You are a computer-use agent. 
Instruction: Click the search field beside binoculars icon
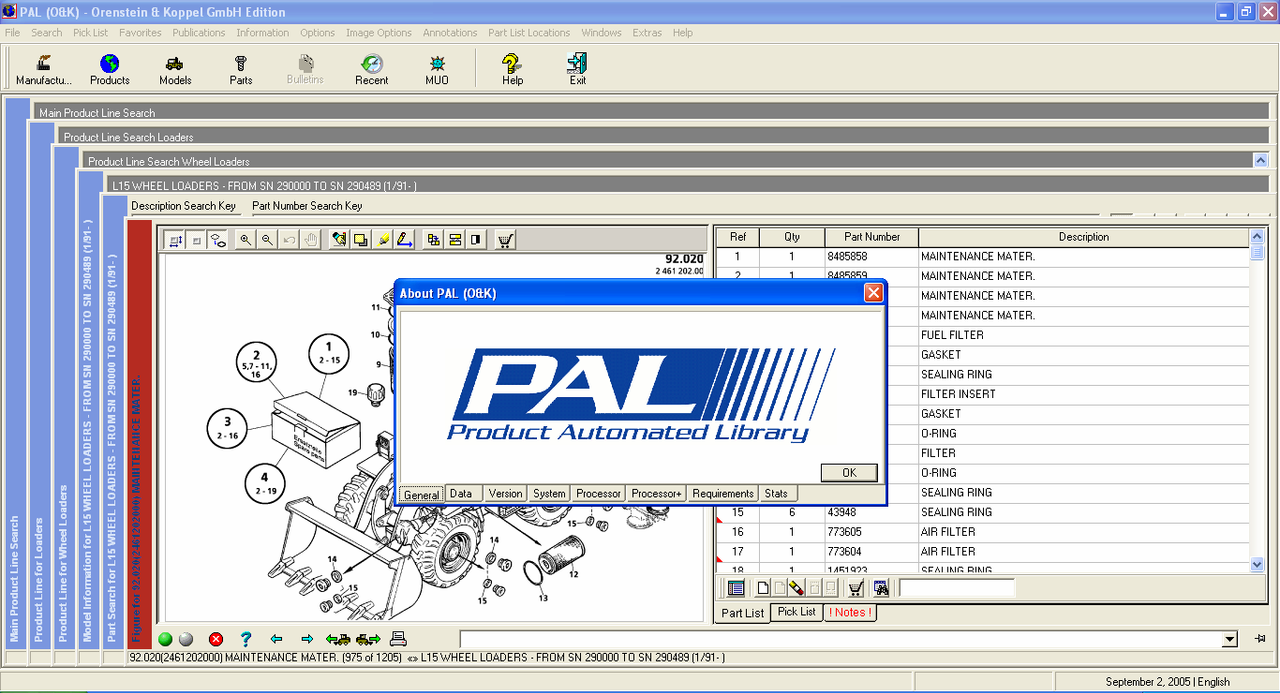click(x=956, y=588)
